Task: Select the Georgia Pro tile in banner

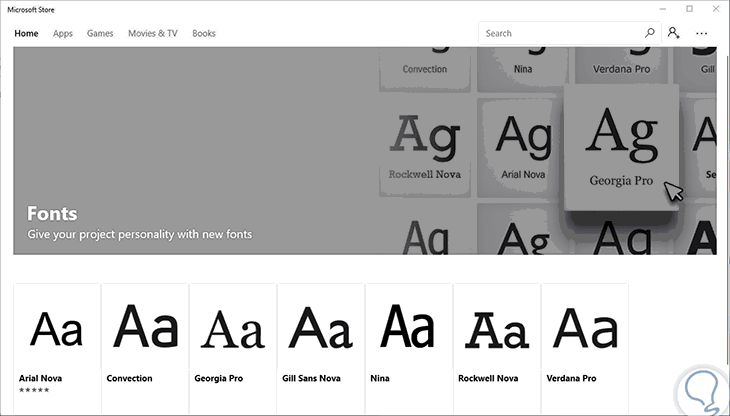Action: [622, 147]
